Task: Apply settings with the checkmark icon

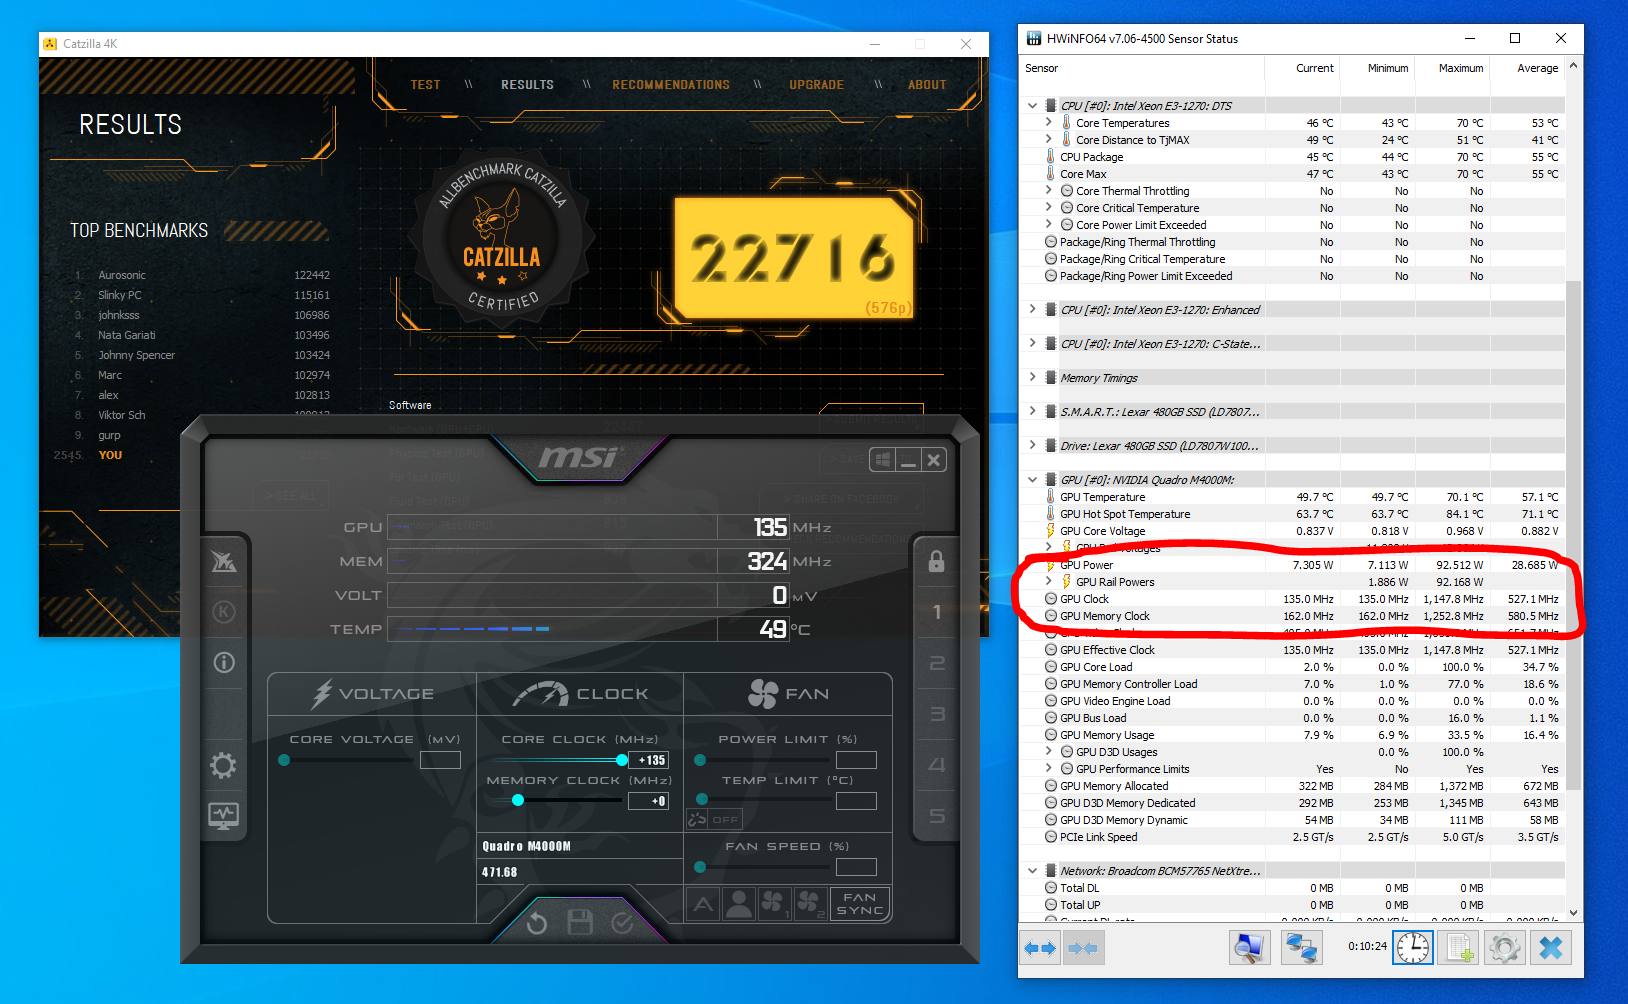Action: point(622,922)
